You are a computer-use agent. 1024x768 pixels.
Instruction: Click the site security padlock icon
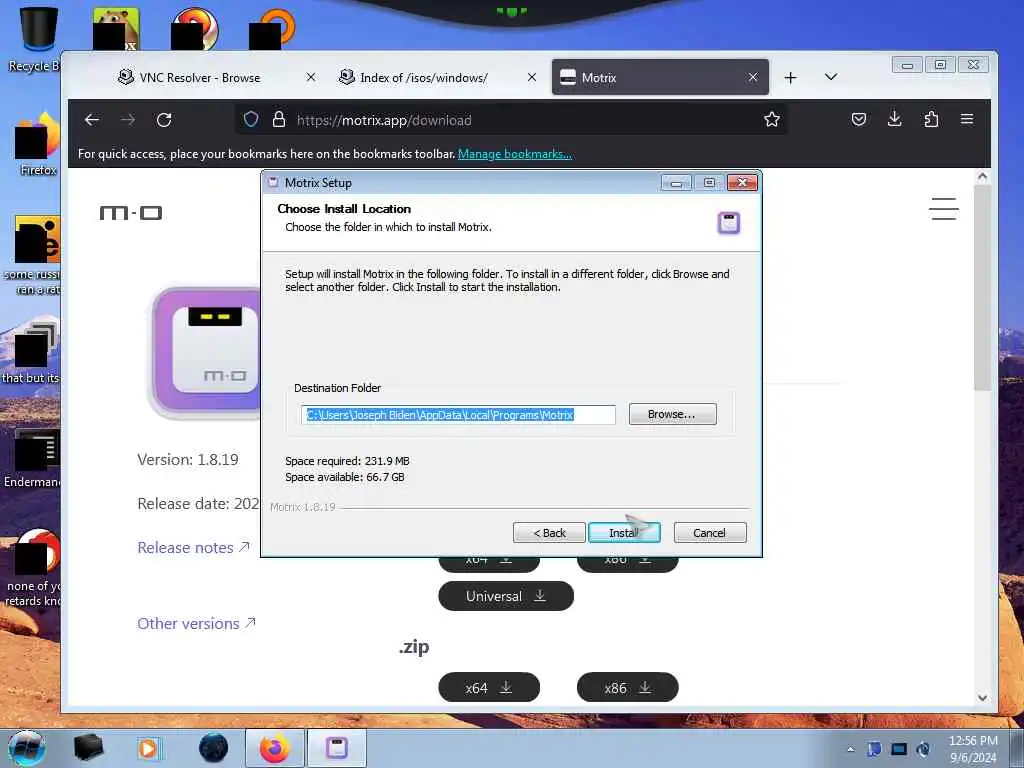click(279, 120)
